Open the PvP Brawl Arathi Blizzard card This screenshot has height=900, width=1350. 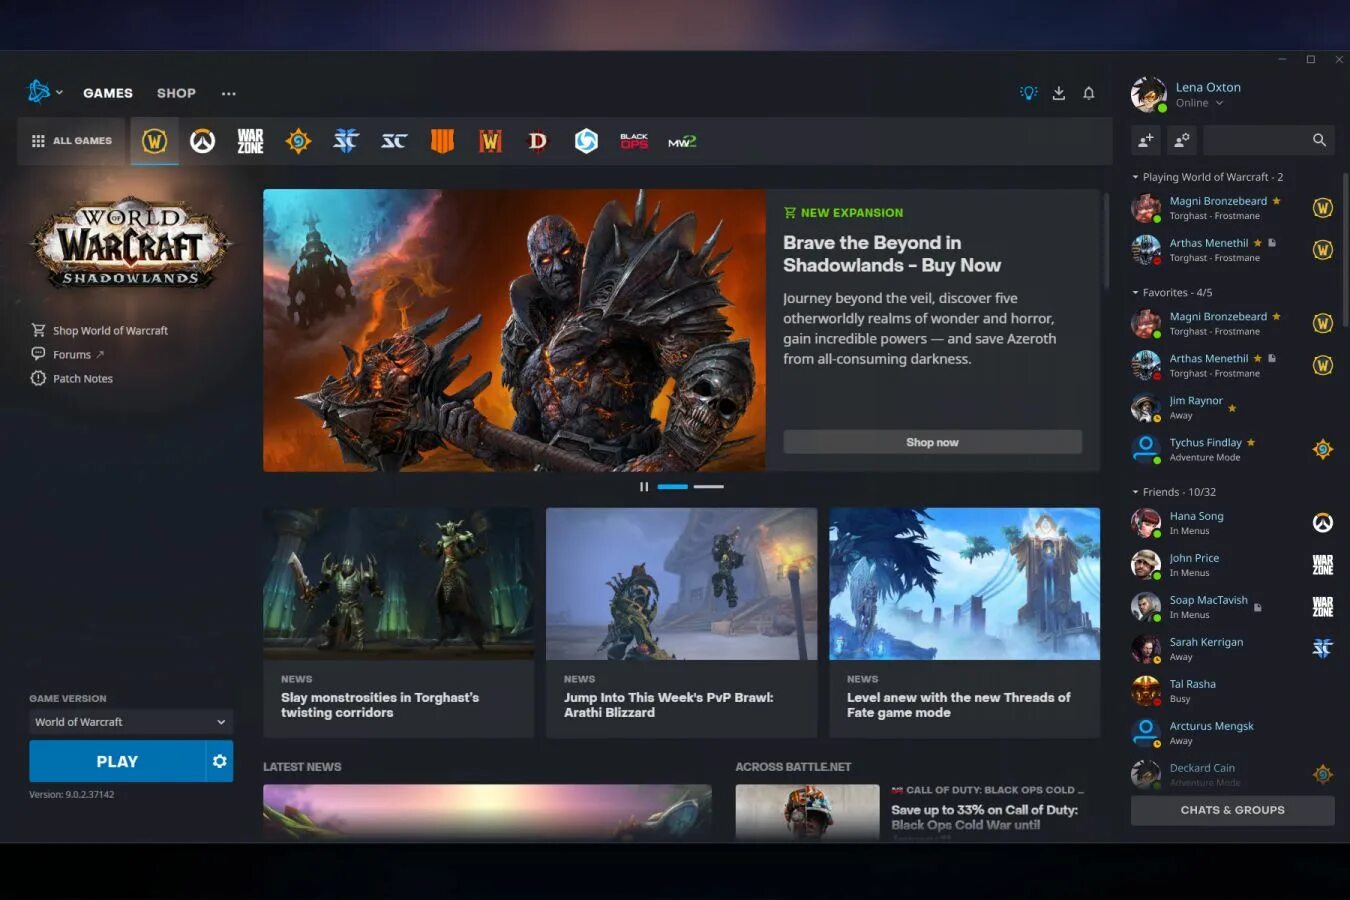point(681,623)
